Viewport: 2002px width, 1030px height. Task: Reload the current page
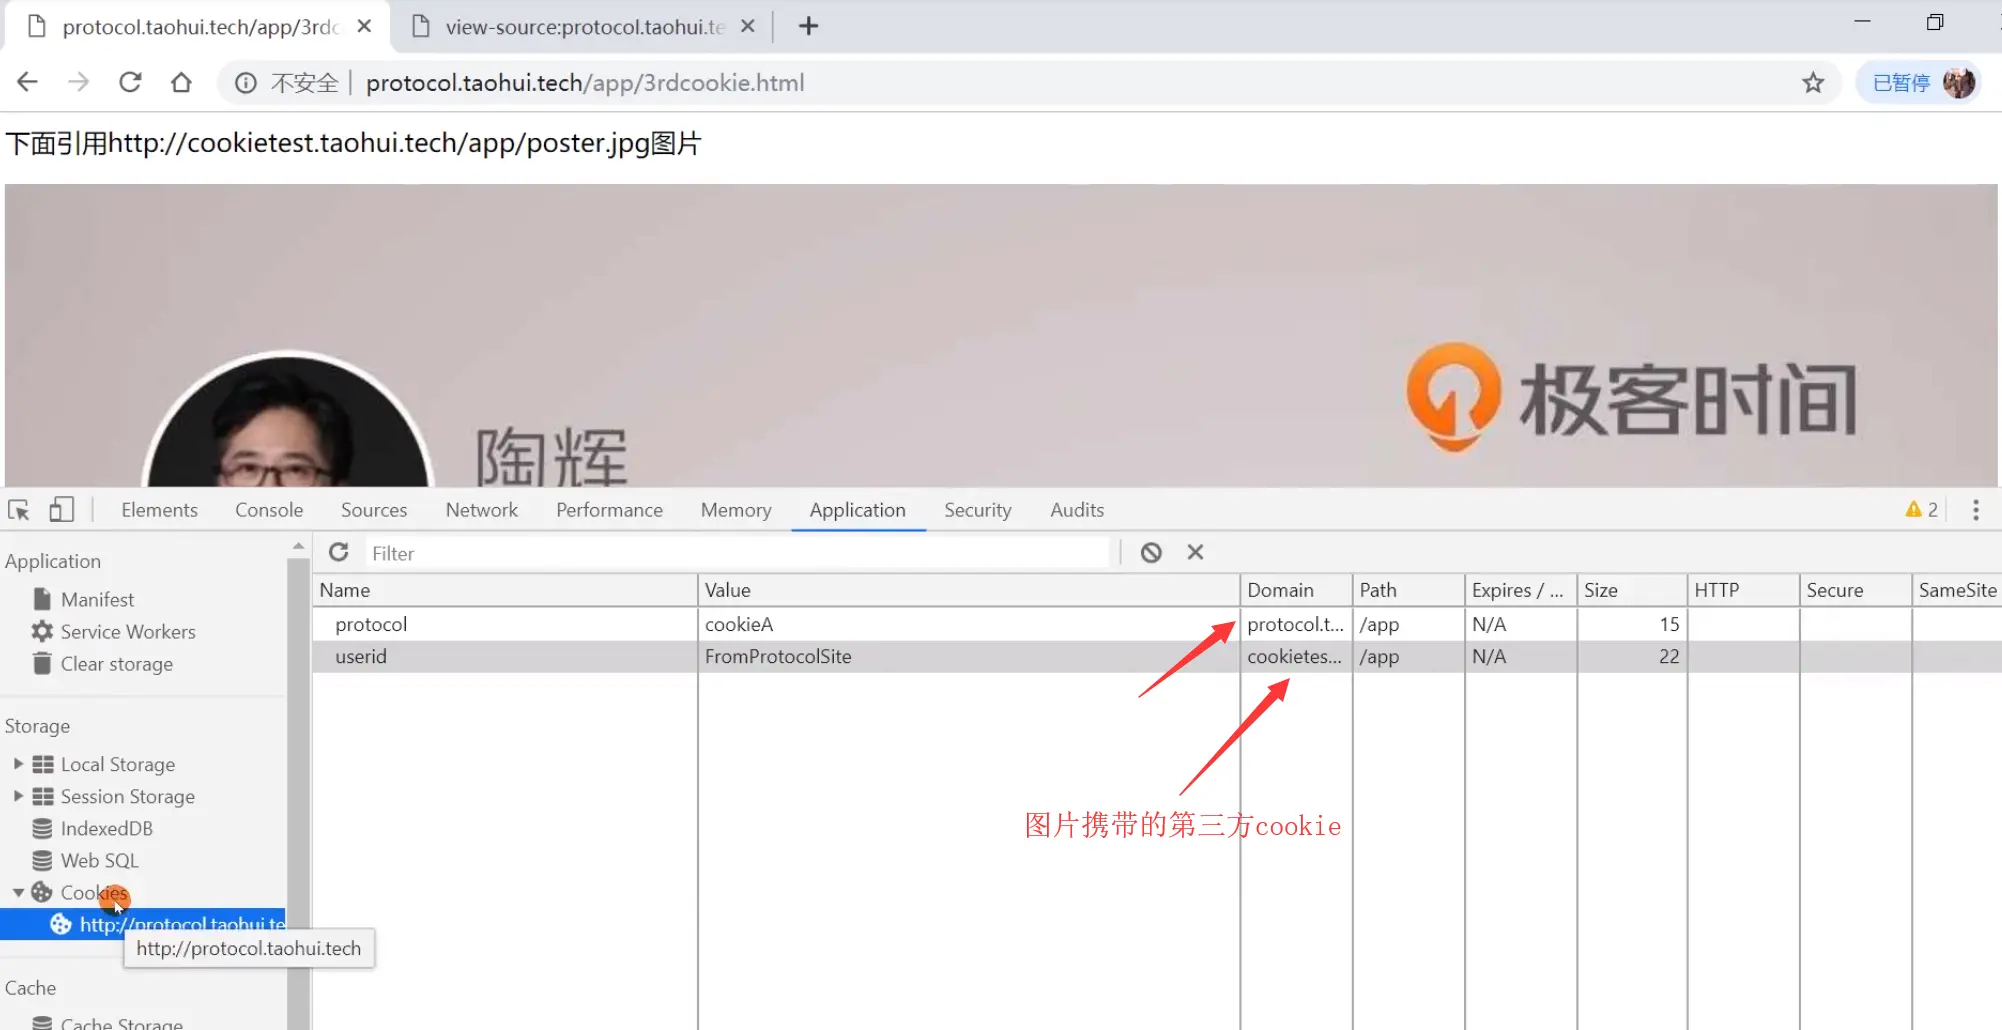tap(130, 82)
